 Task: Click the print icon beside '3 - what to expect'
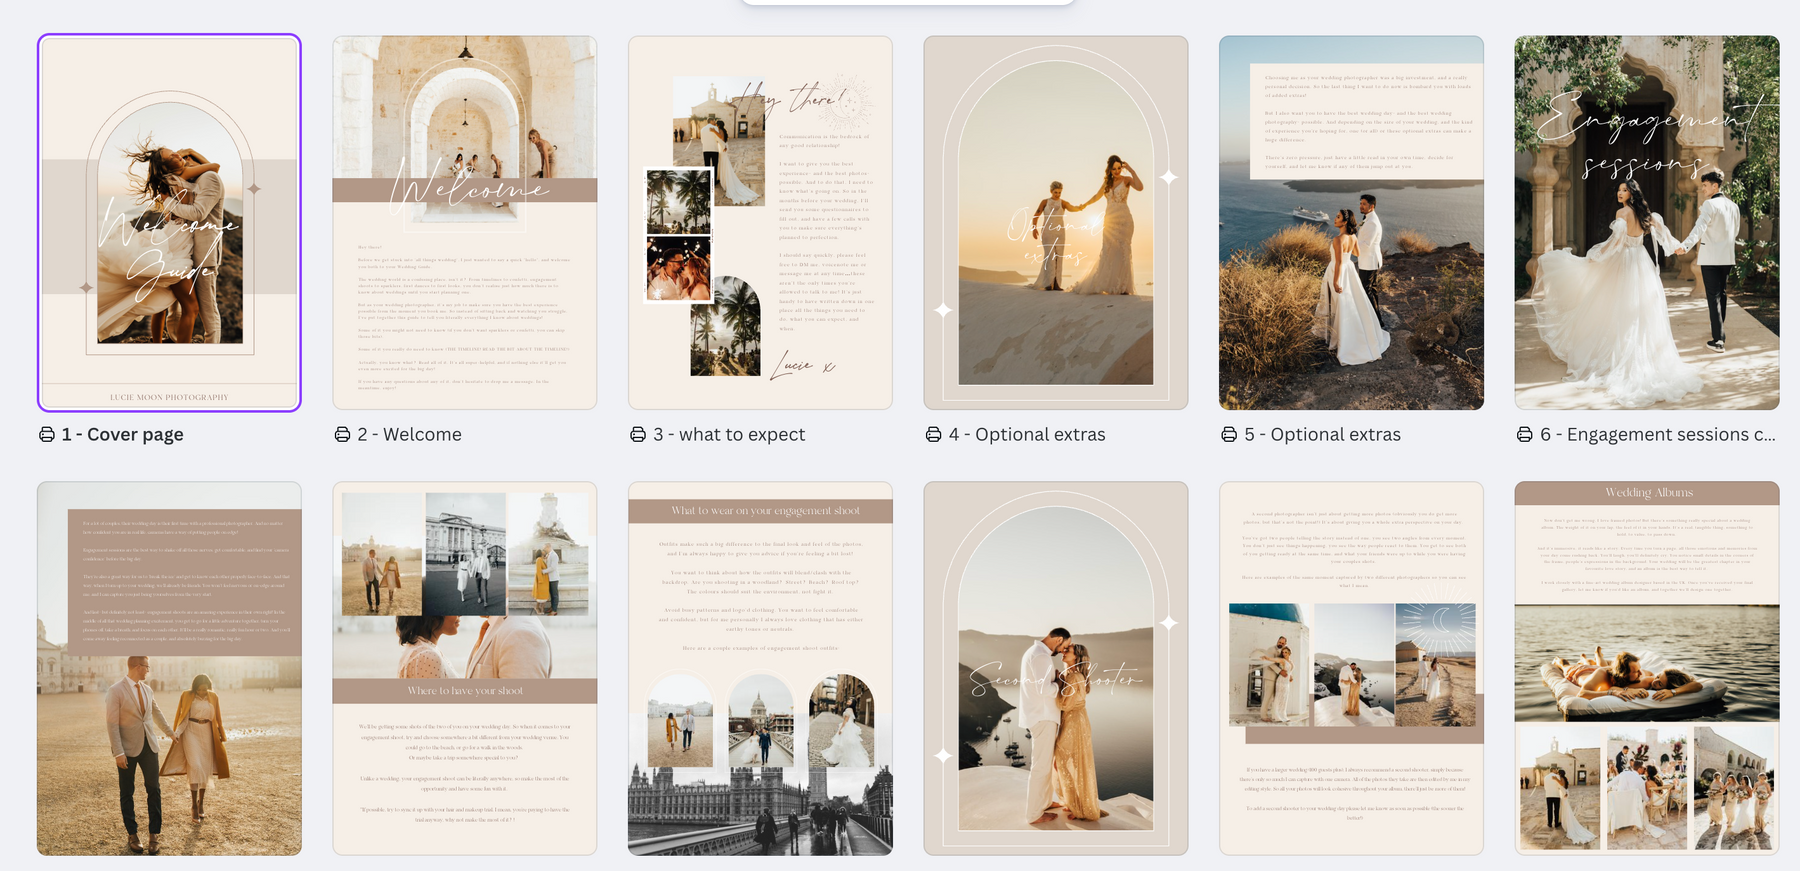638,435
